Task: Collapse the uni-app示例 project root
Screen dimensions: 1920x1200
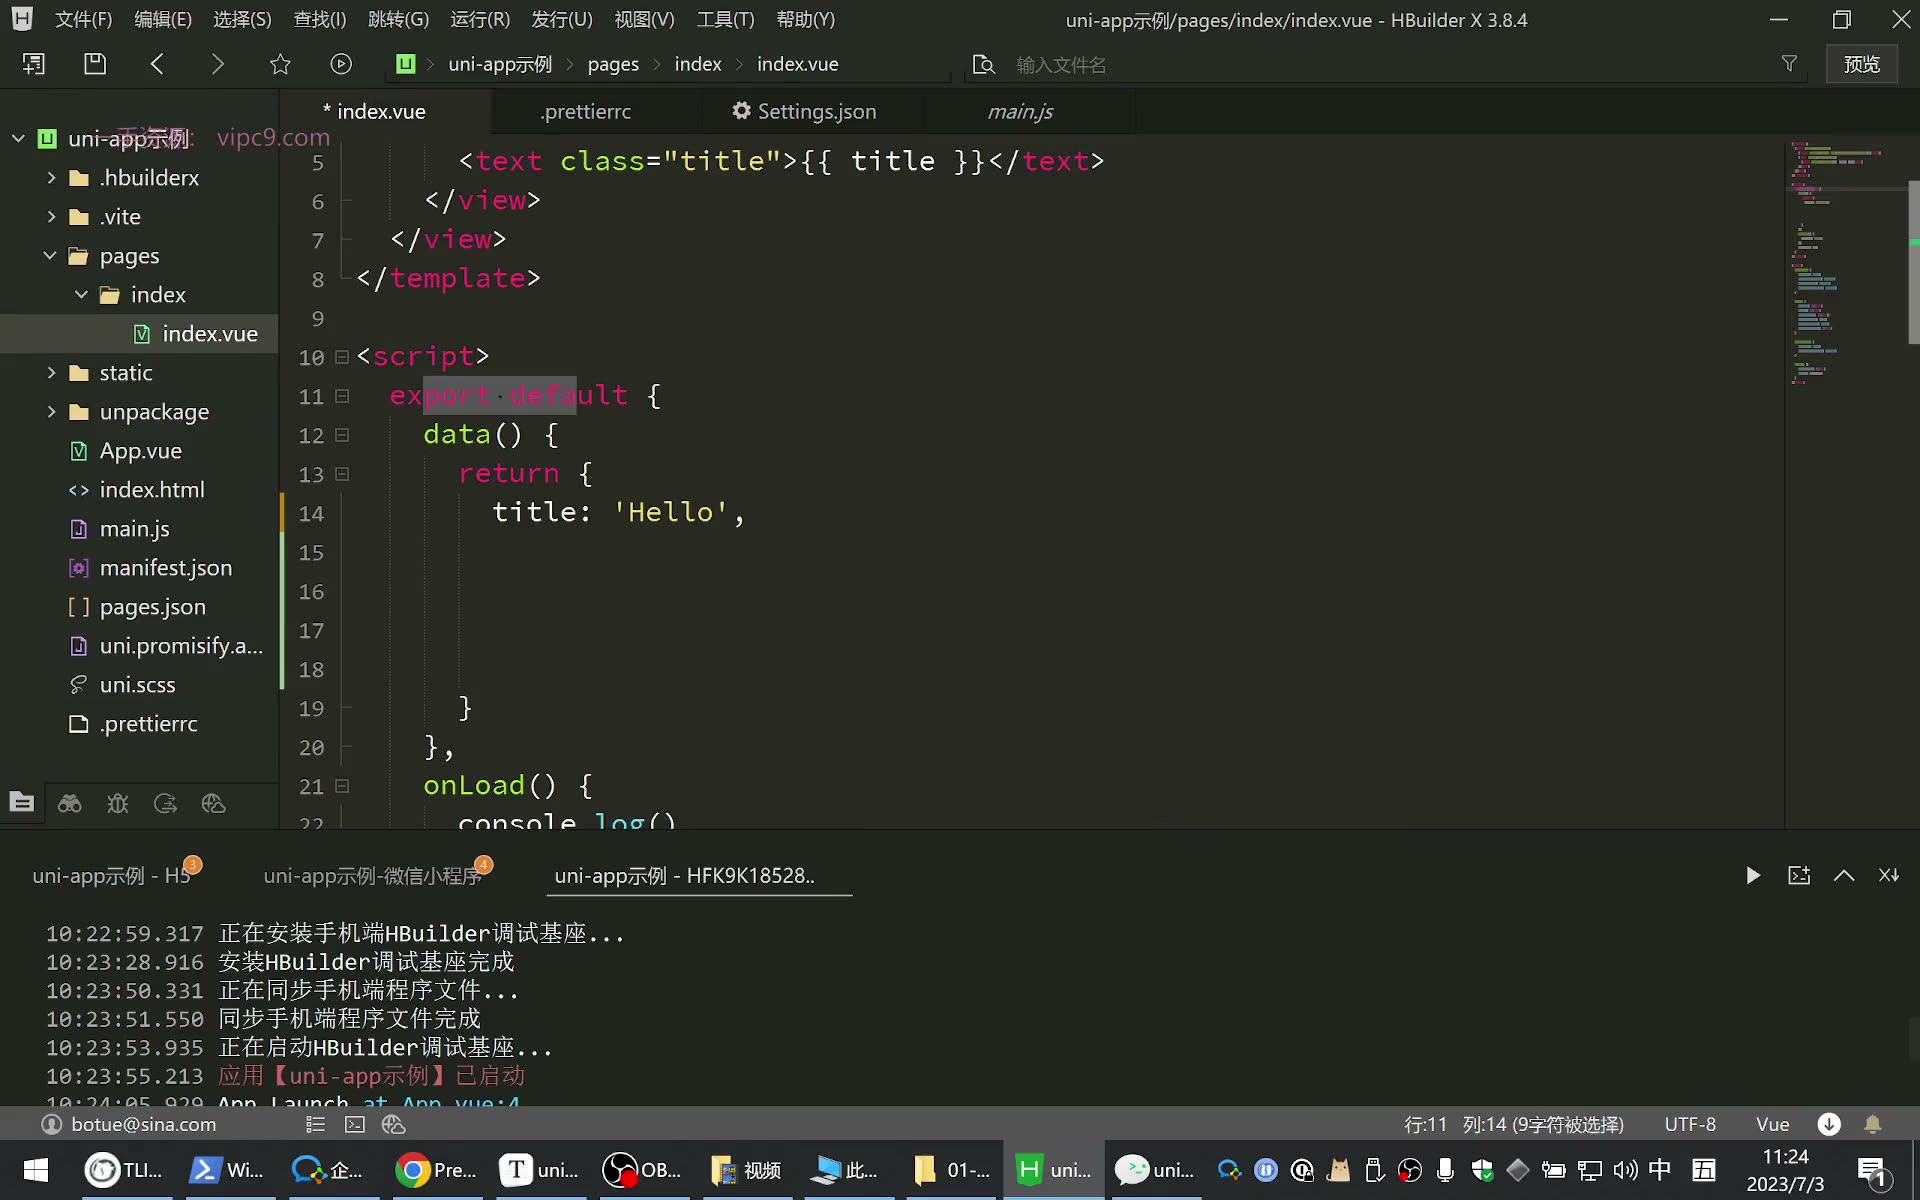Action: pyautogui.click(x=18, y=138)
